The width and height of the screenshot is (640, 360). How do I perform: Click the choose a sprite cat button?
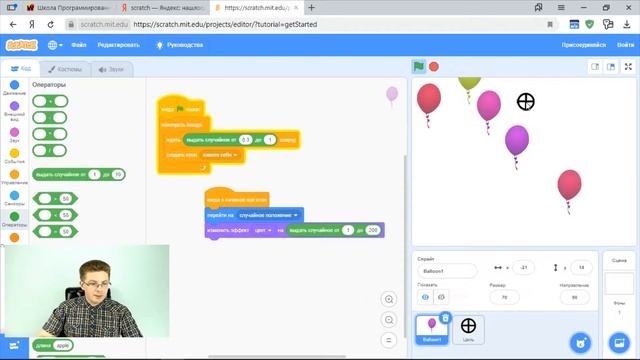pos(580,343)
